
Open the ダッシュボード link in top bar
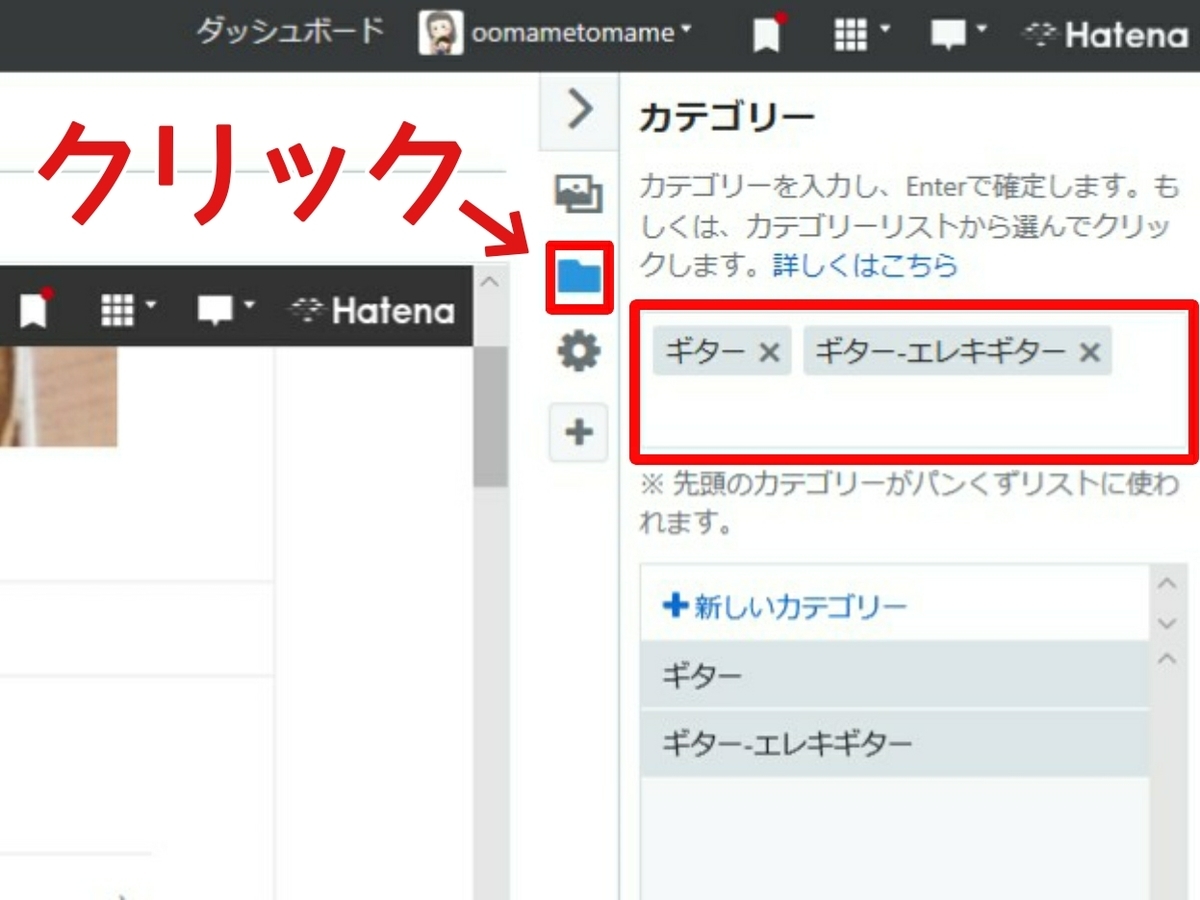click(289, 32)
